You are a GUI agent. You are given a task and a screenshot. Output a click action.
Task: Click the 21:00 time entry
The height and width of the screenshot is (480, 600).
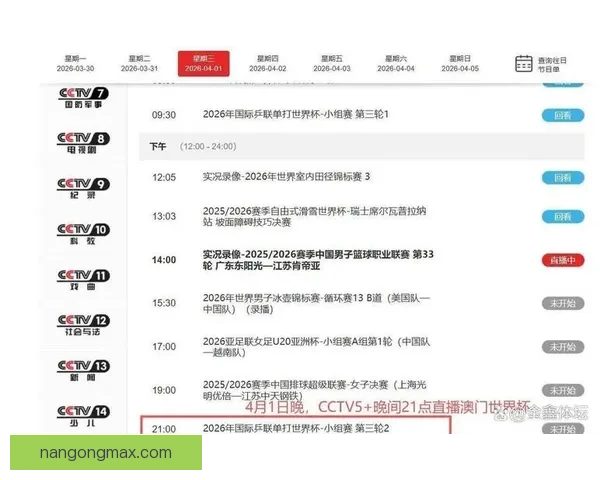(x=164, y=429)
